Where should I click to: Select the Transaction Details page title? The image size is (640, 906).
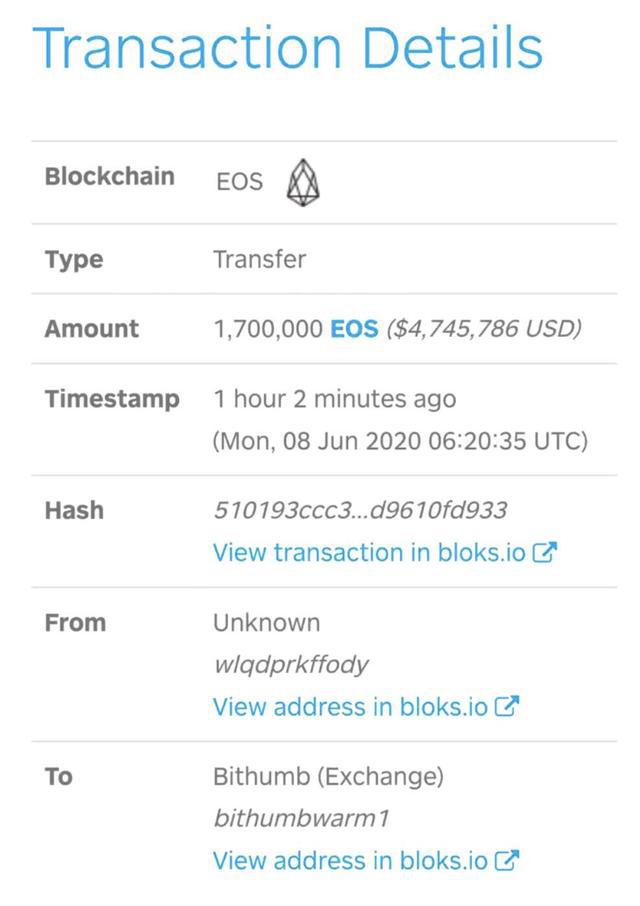[x=289, y=45]
